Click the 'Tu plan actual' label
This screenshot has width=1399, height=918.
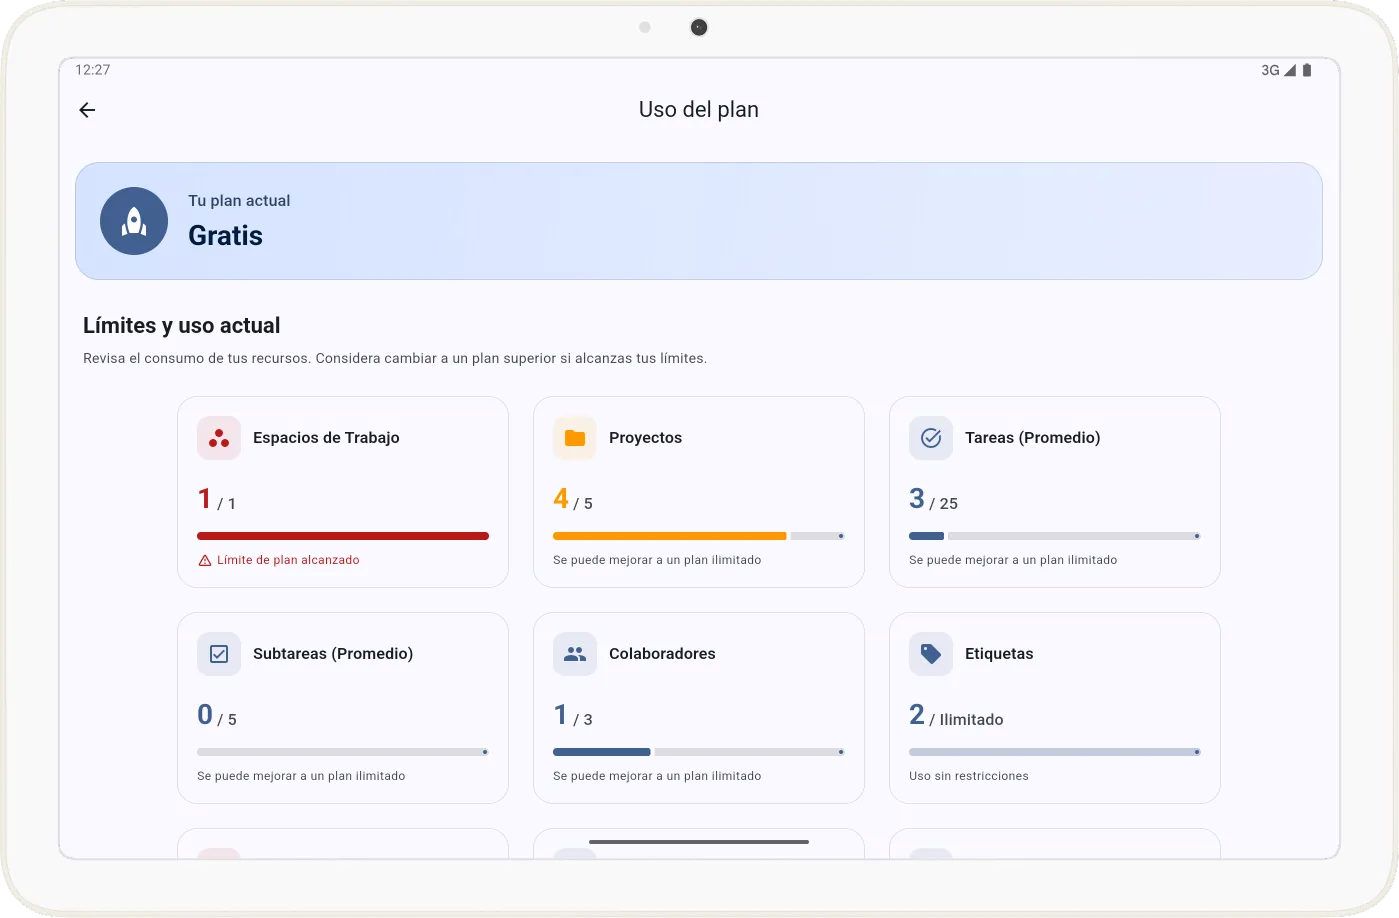(x=239, y=201)
